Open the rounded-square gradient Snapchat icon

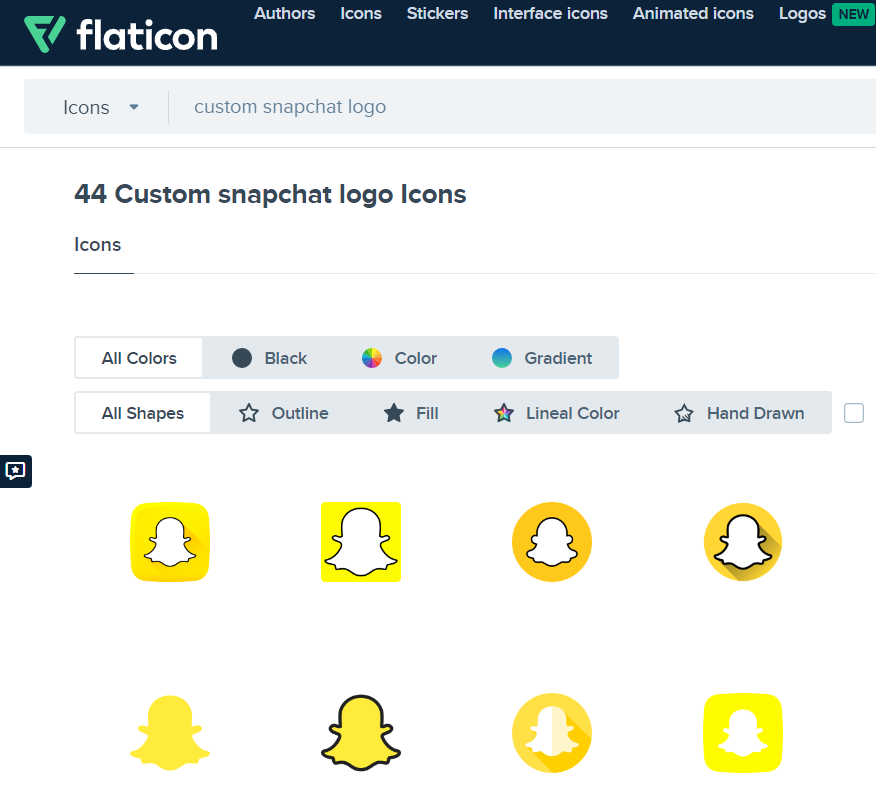170,542
